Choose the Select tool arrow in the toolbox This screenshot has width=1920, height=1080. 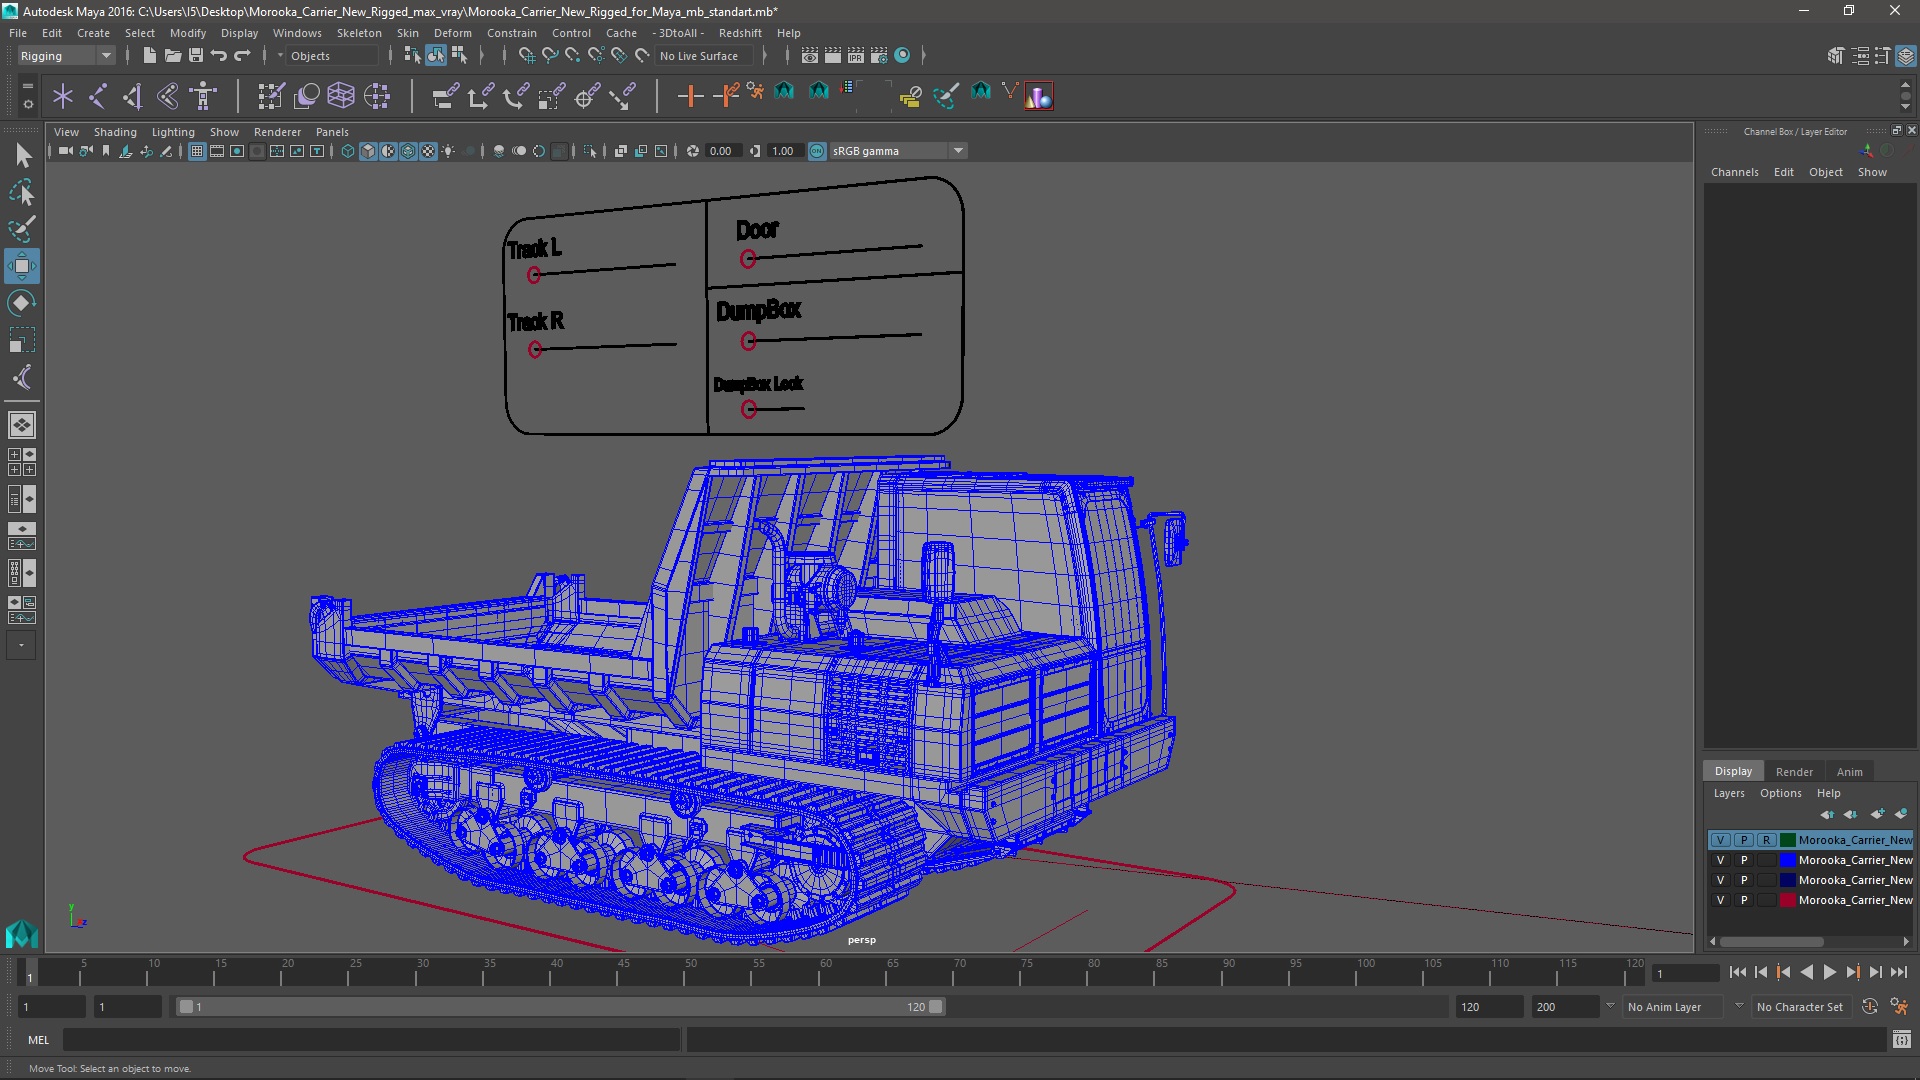tap(22, 155)
